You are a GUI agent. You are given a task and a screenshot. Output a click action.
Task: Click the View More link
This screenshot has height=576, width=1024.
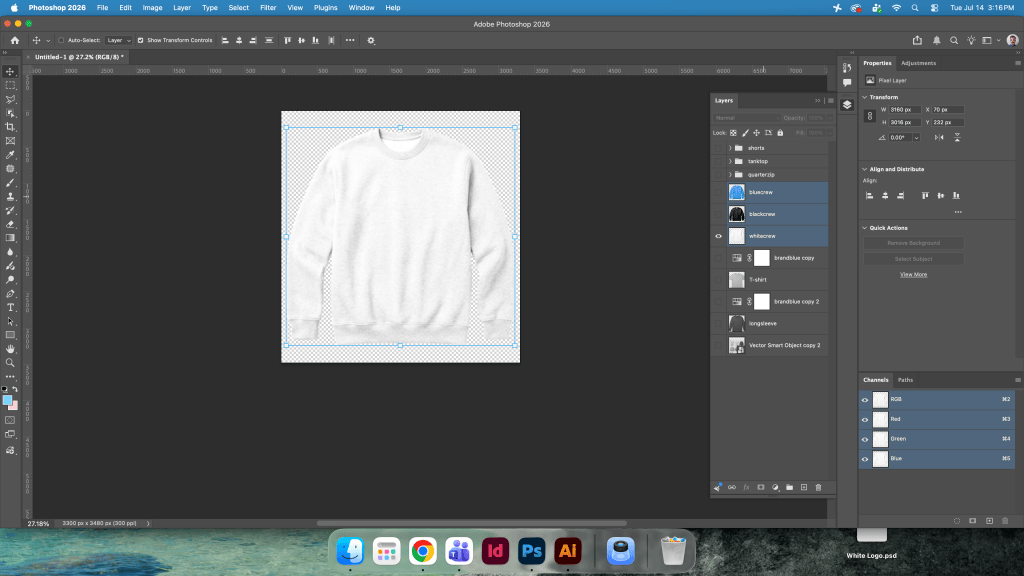[913, 274]
